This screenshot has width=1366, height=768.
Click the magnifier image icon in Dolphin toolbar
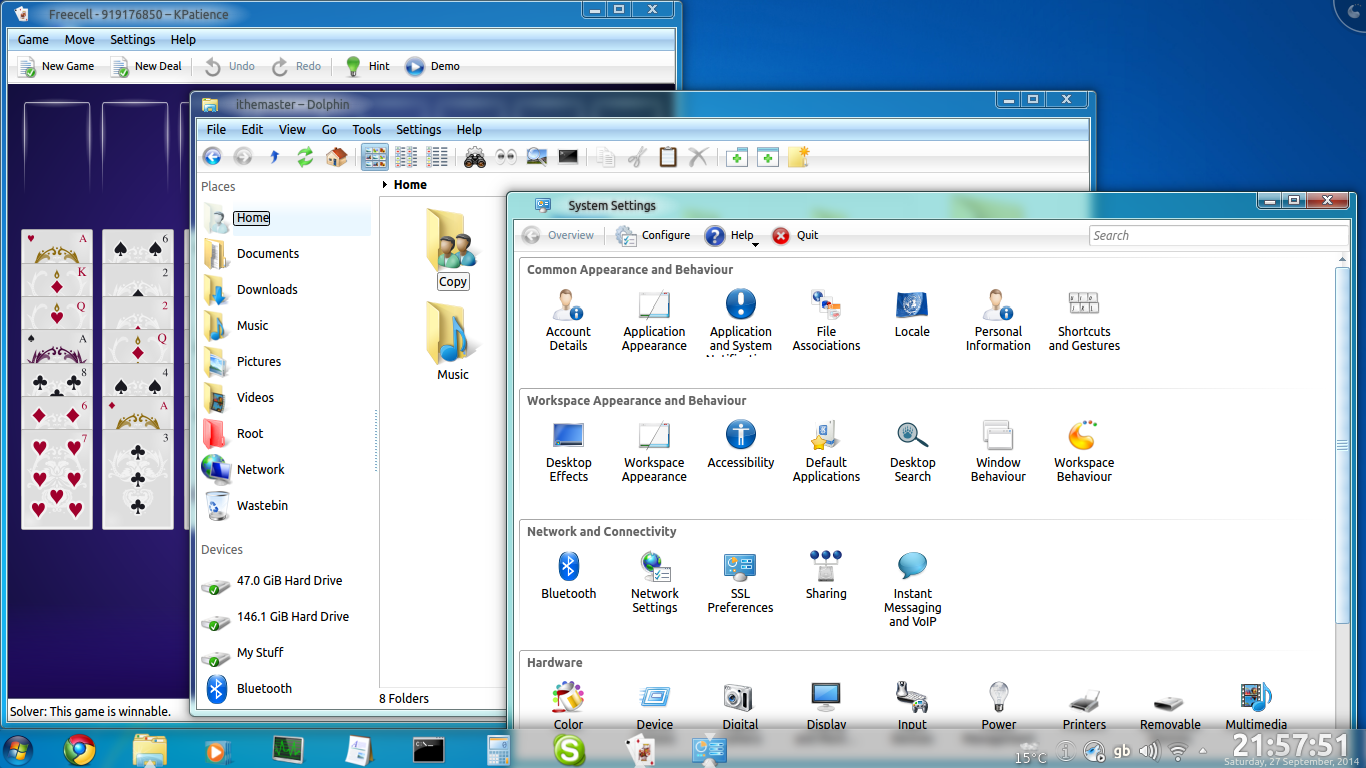pyautogui.click(x=537, y=156)
